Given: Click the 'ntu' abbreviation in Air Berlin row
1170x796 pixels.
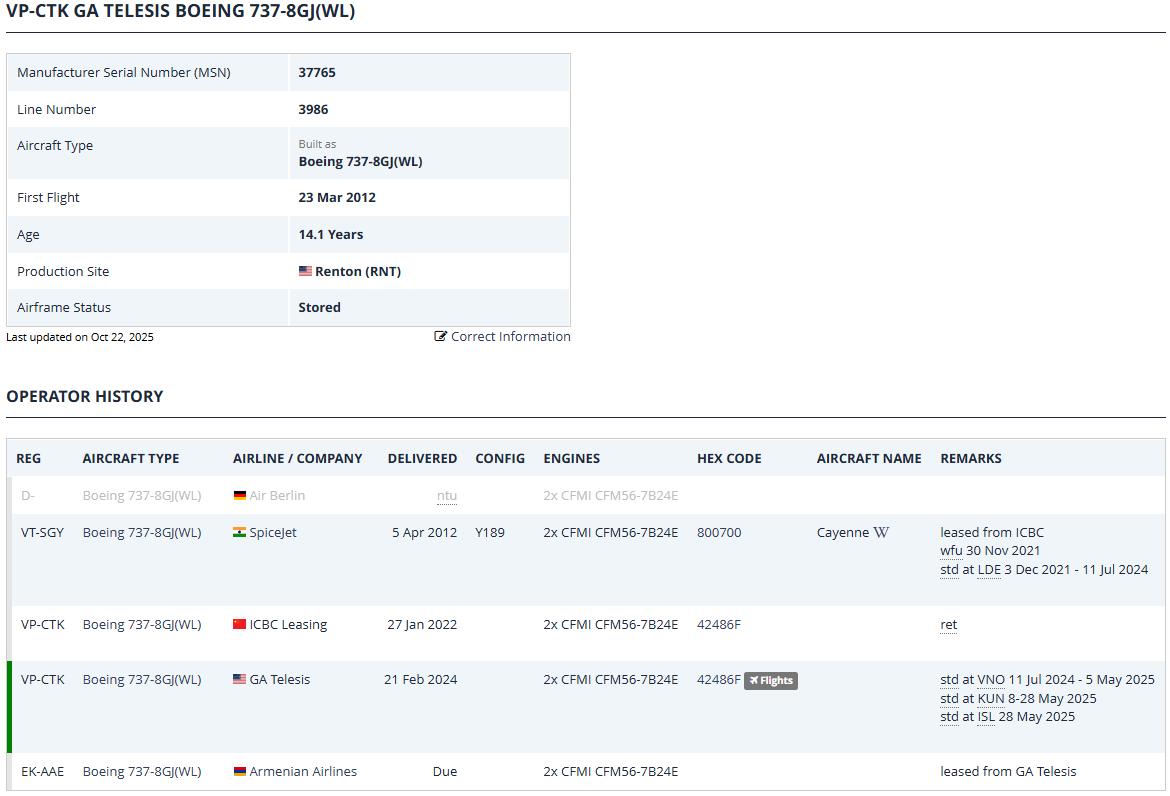Looking at the screenshot, I should tap(446, 496).
